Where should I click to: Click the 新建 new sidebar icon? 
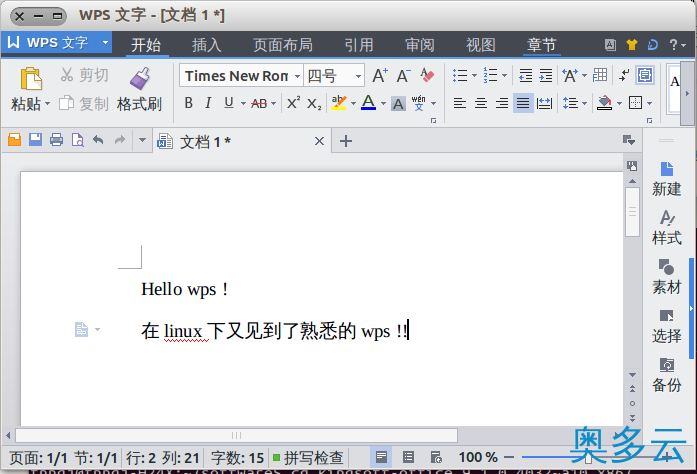667,179
